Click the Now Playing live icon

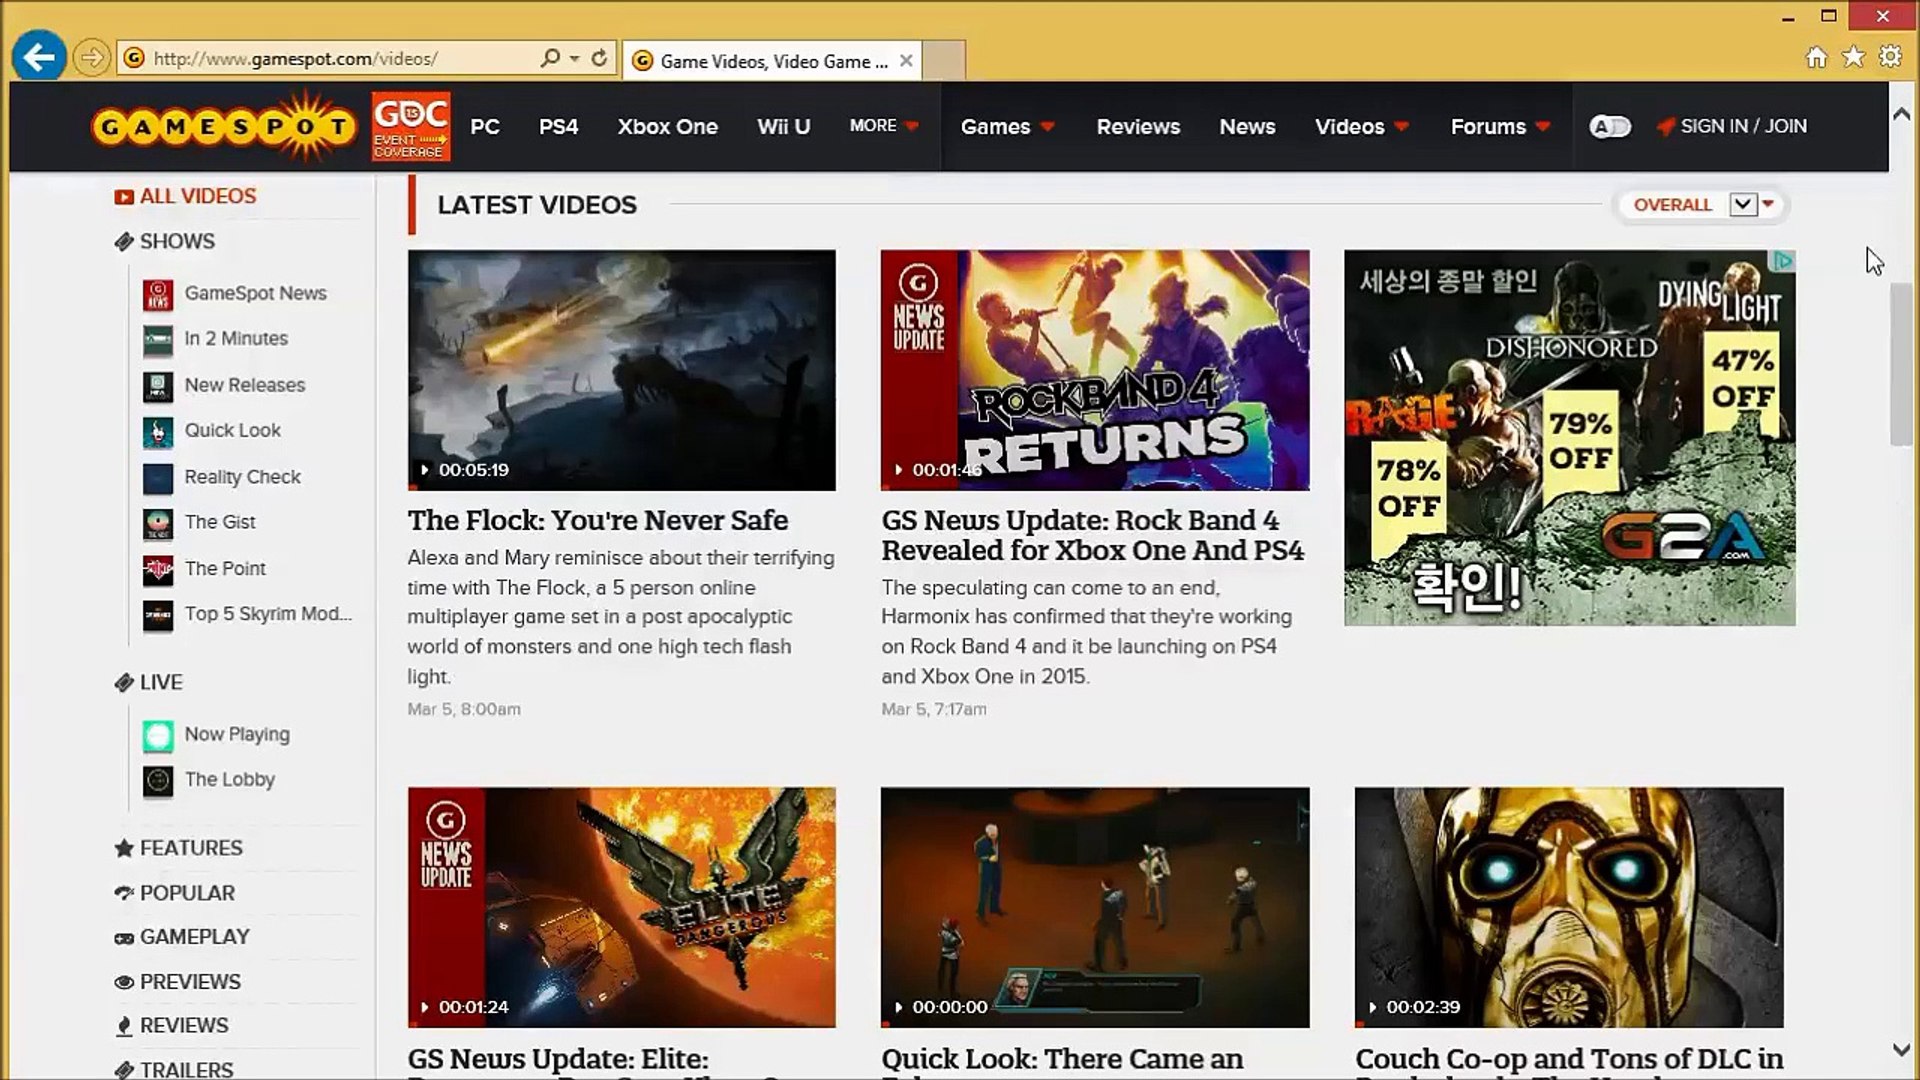click(x=159, y=735)
